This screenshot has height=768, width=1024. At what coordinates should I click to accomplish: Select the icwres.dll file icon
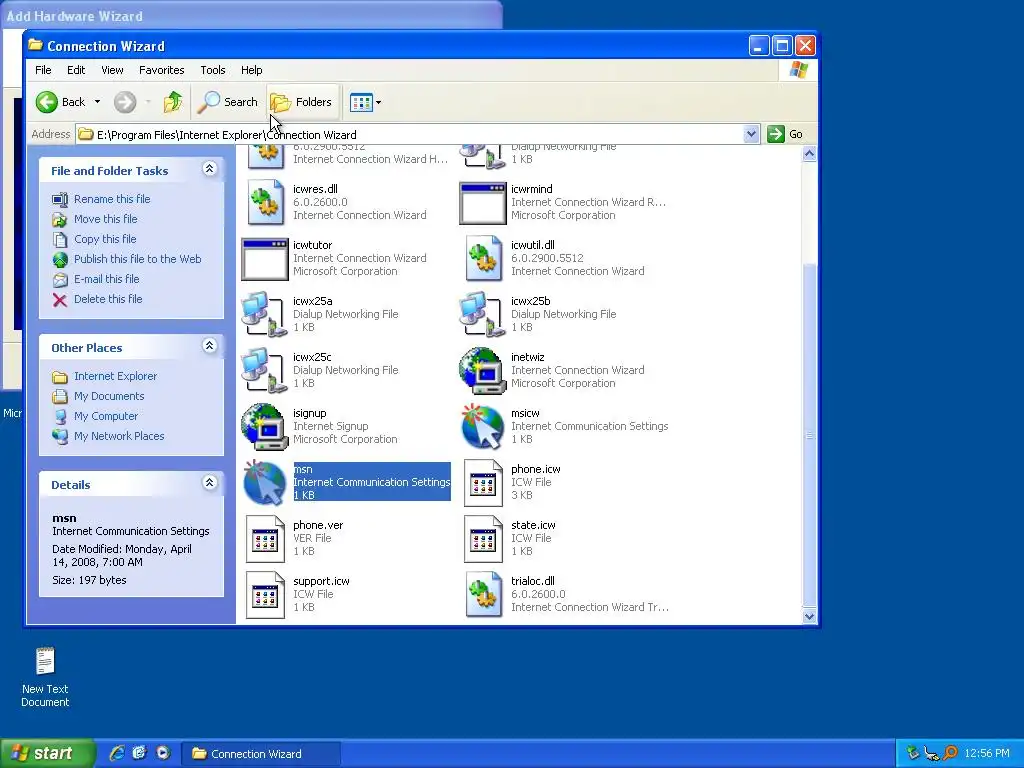[x=265, y=202]
